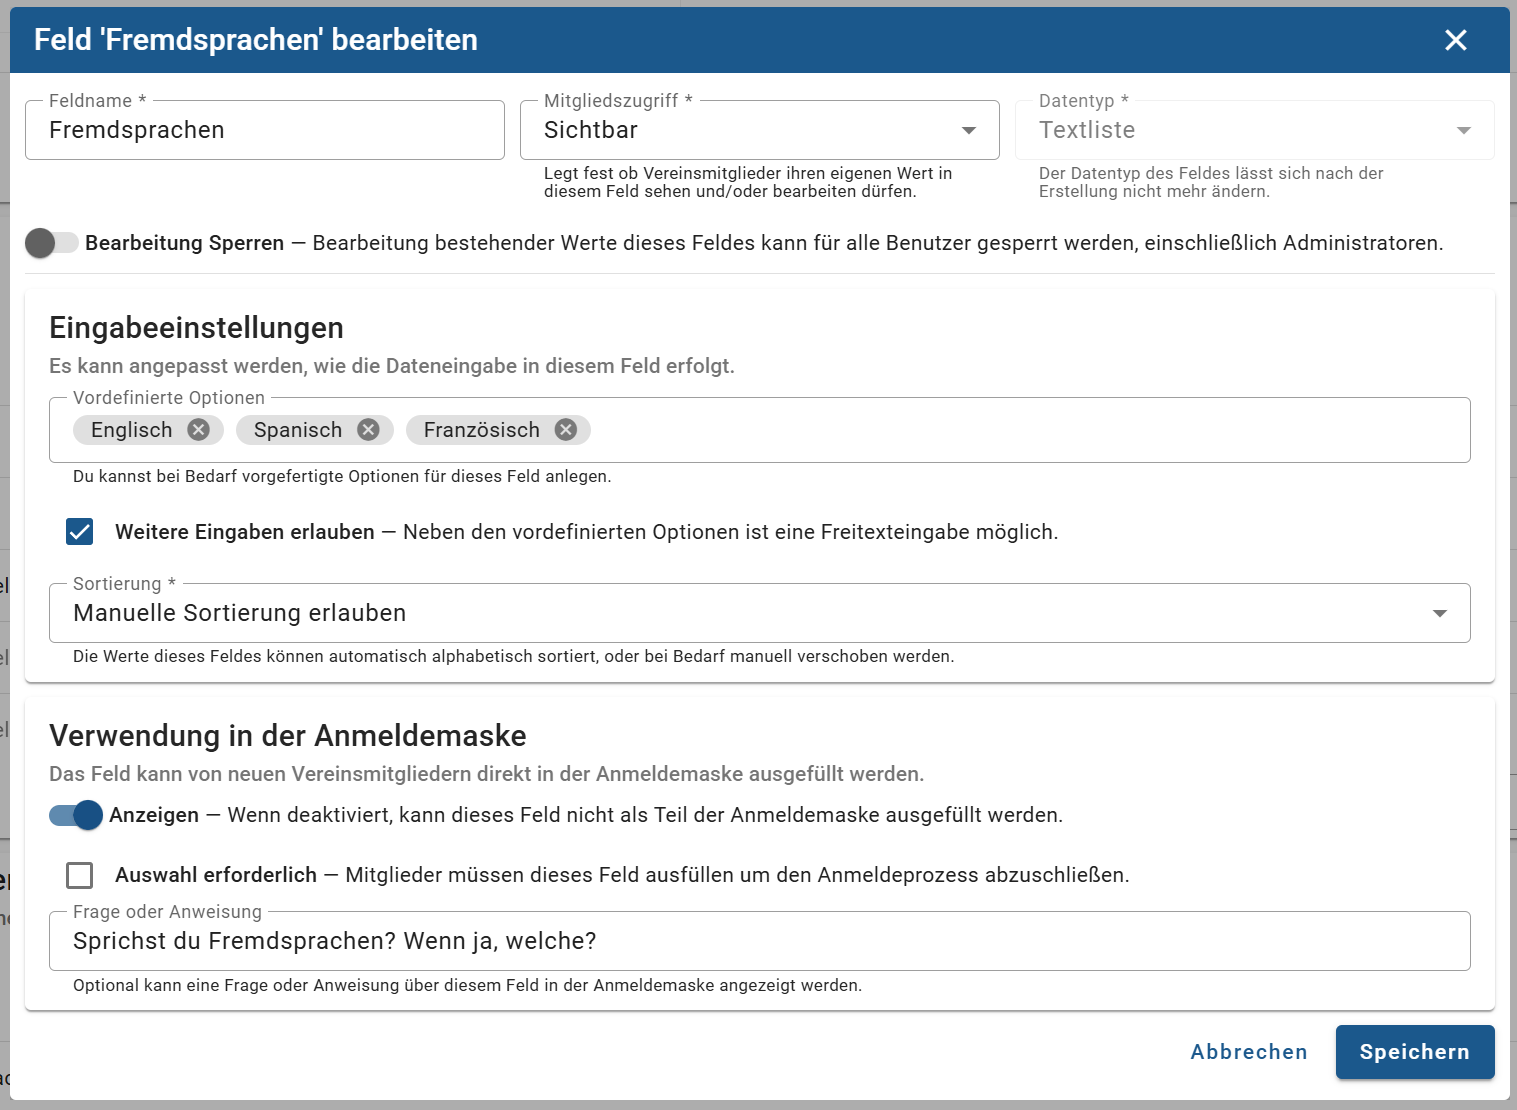
Task: Expand the Sortierung dropdown
Action: pyautogui.click(x=760, y=613)
